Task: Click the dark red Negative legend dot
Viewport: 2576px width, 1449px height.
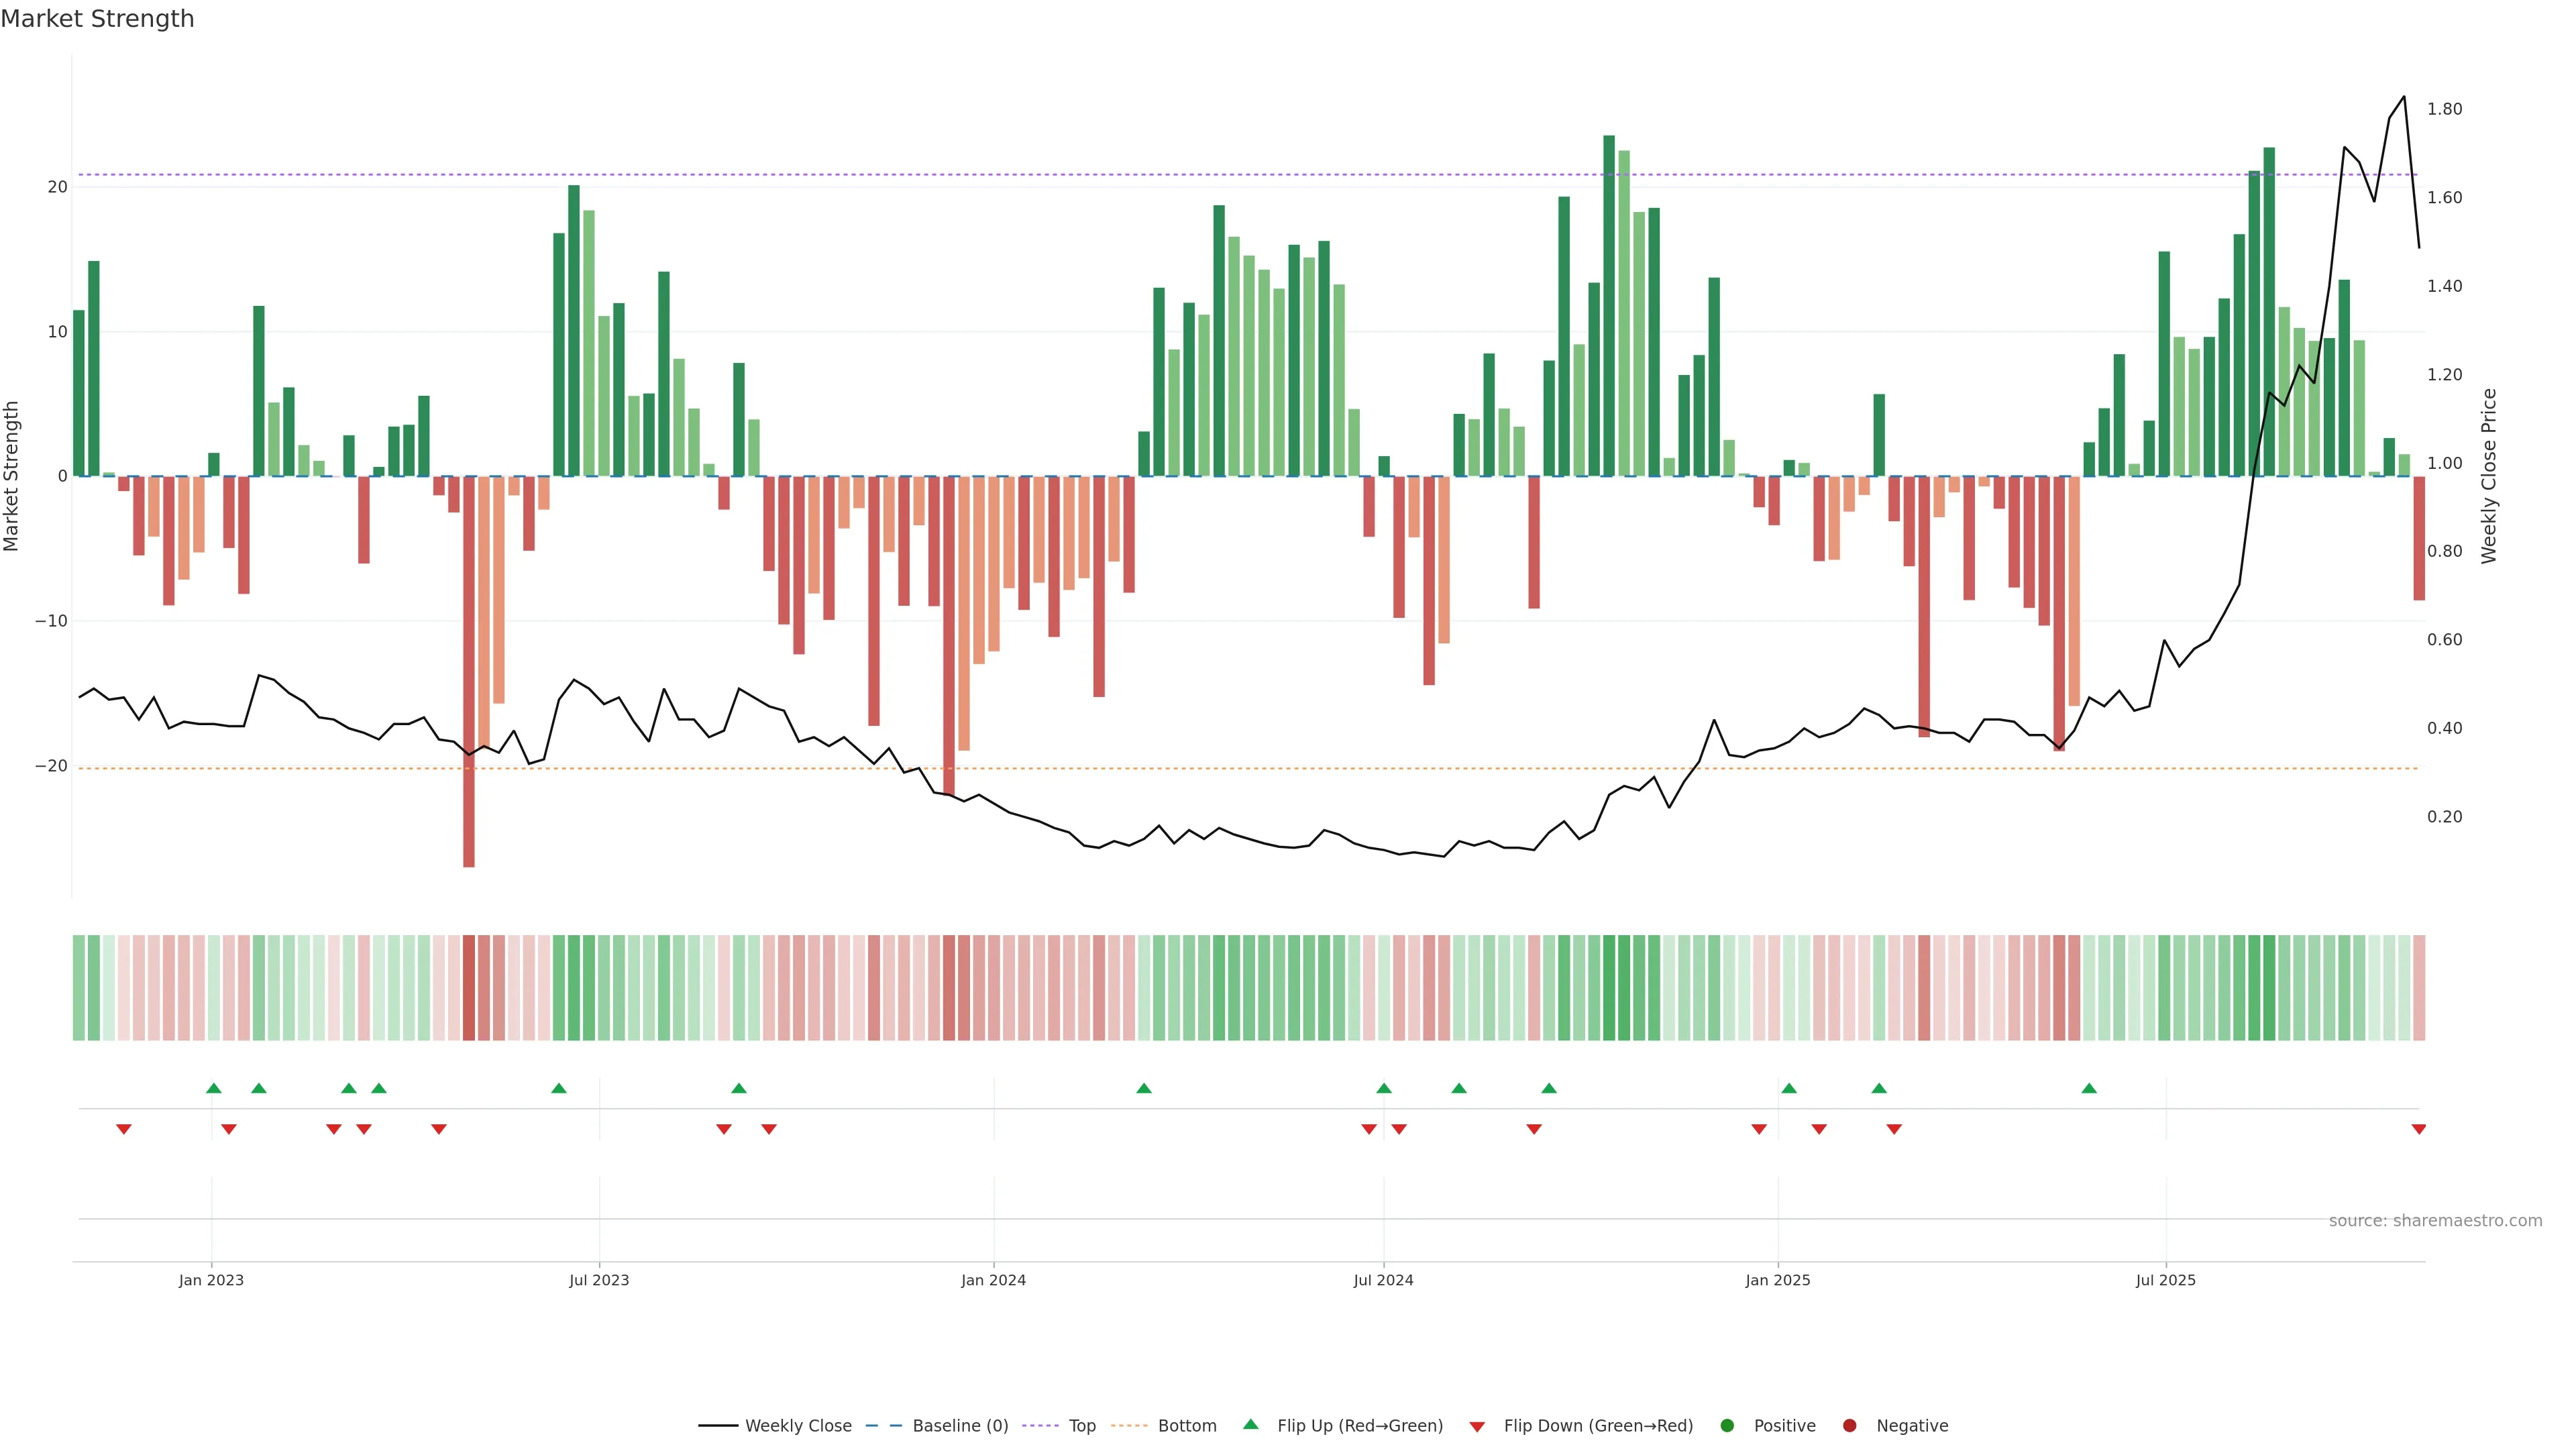Action: (x=1849, y=1426)
